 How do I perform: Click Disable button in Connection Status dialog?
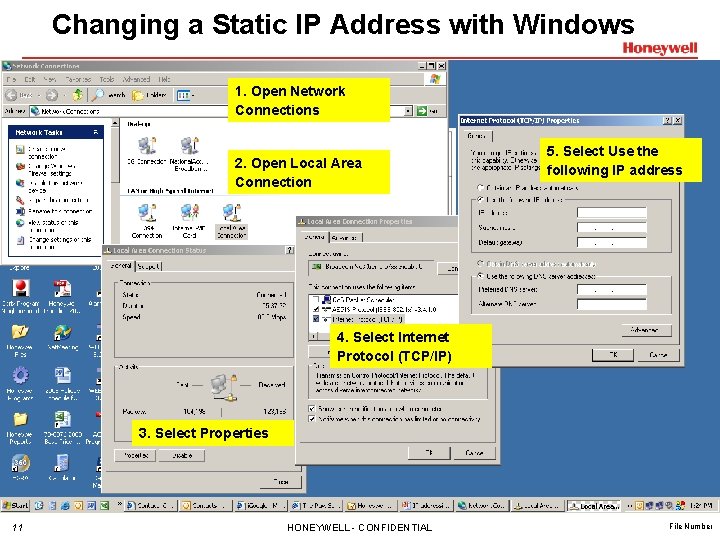[x=182, y=456]
